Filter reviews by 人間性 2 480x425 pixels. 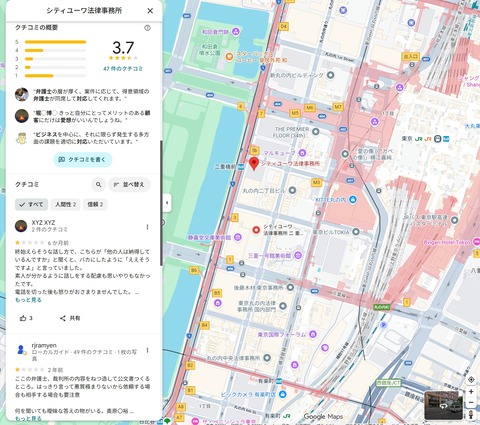[x=66, y=204]
